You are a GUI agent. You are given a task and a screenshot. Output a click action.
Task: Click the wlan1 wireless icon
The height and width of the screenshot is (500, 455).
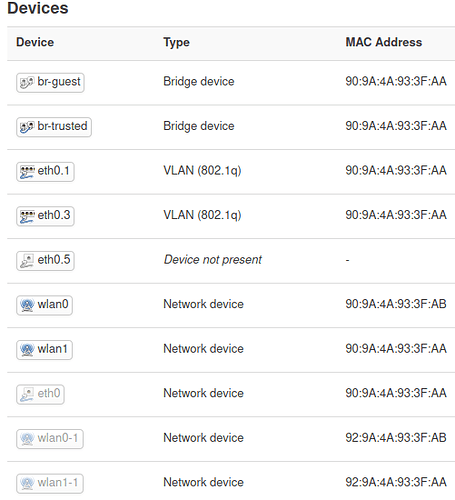click(27, 350)
